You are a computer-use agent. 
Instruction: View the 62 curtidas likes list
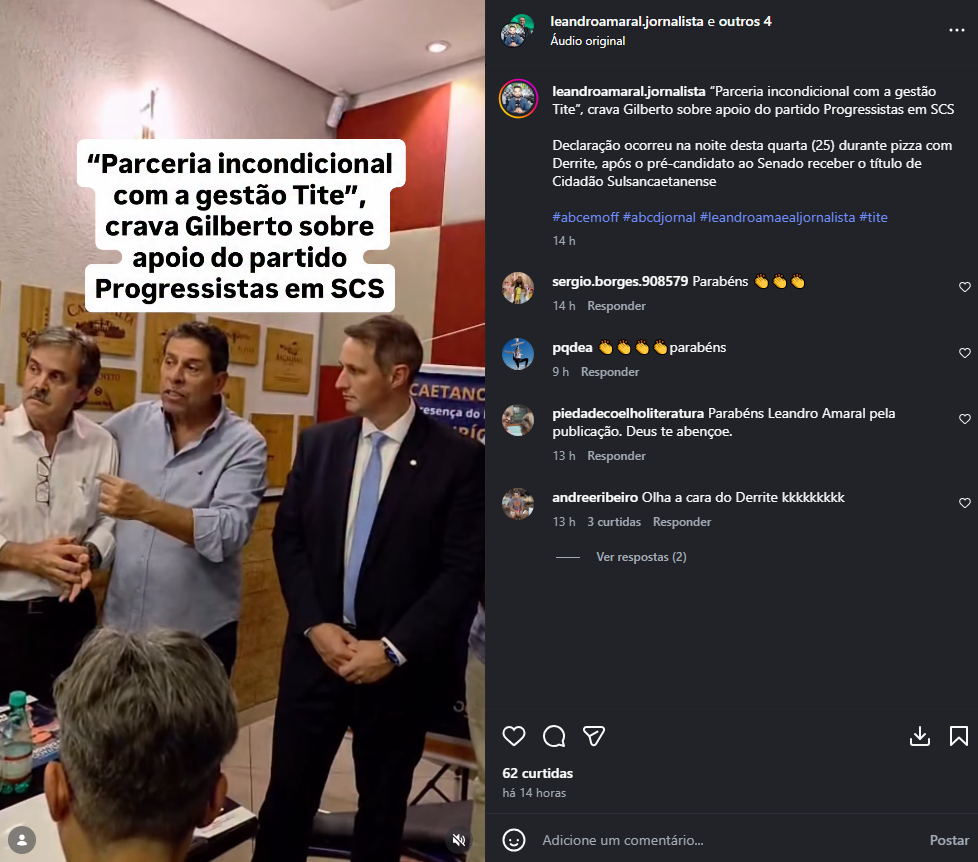click(538, 773)
